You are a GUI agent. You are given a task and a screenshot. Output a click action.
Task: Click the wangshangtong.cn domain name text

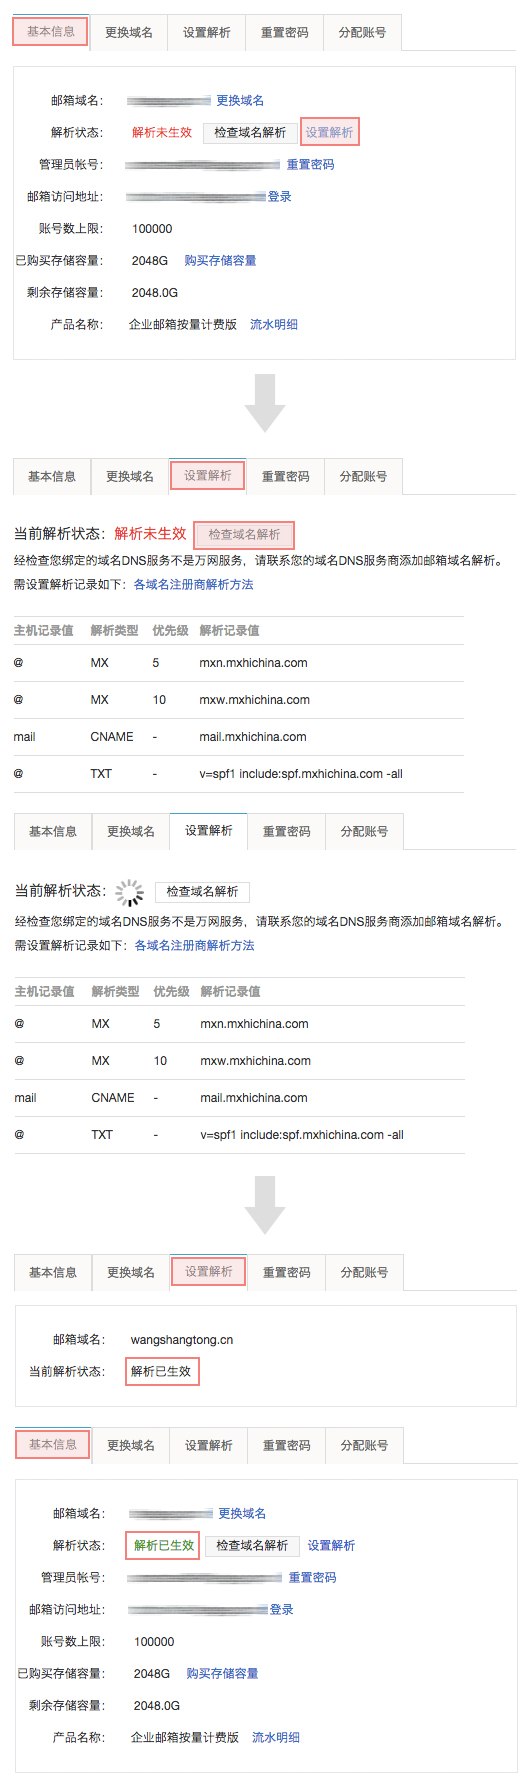(x=182, y=1340)
